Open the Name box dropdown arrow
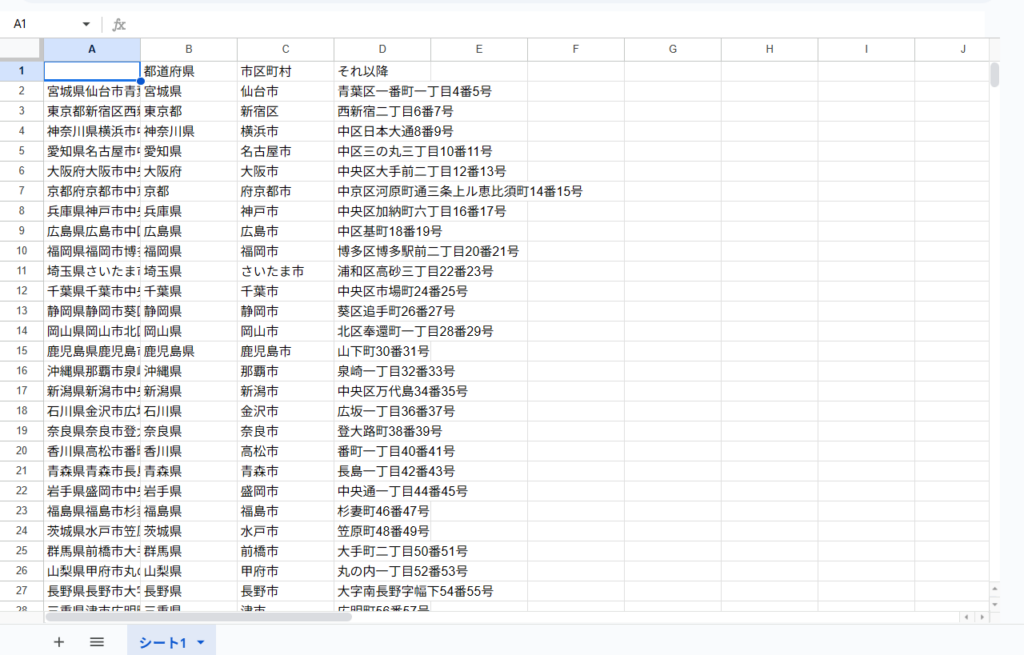 [x=86, y=24]
